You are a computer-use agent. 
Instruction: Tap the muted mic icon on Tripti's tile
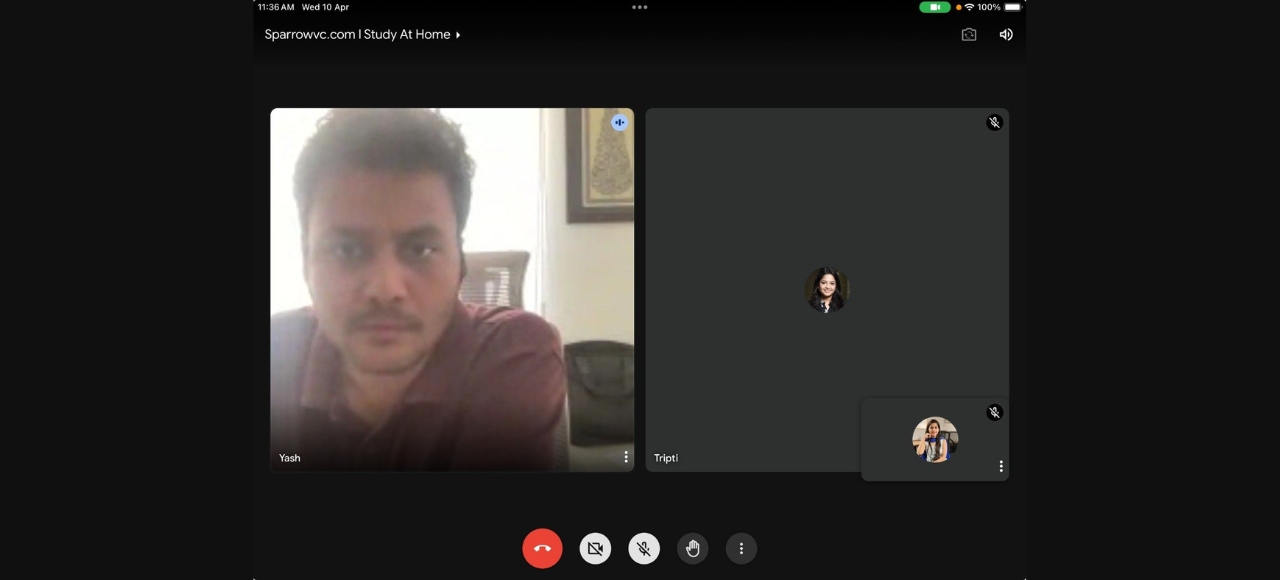[x=994, y=122]
